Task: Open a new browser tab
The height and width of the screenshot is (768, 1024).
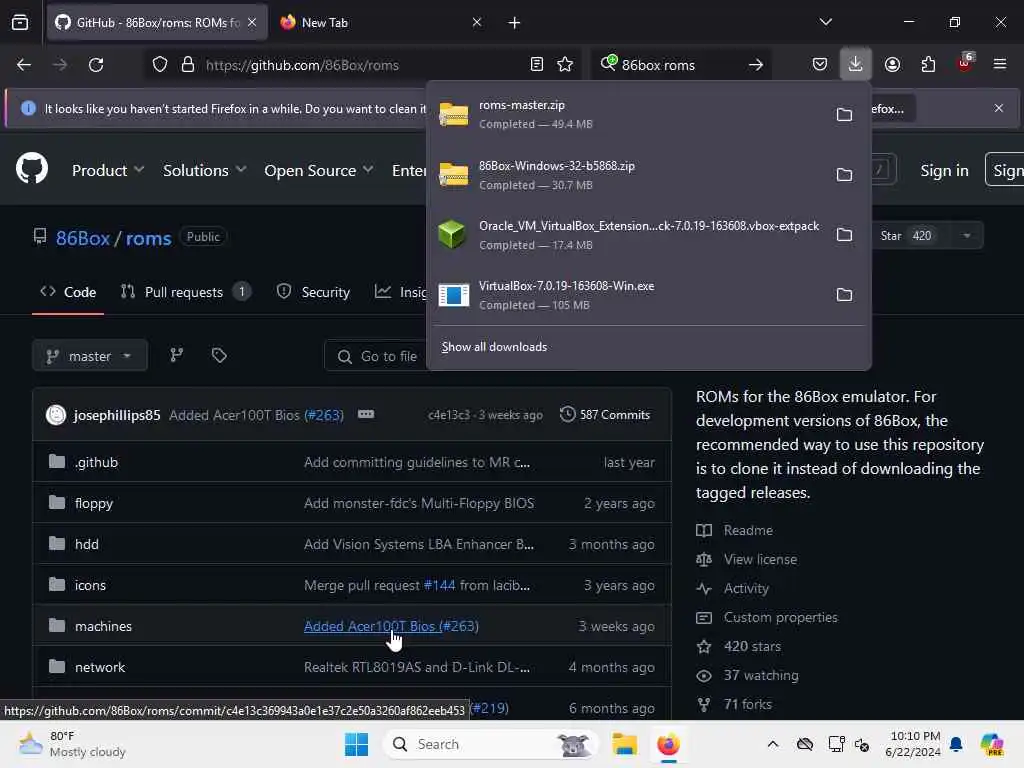Action: tap(515, 23)
